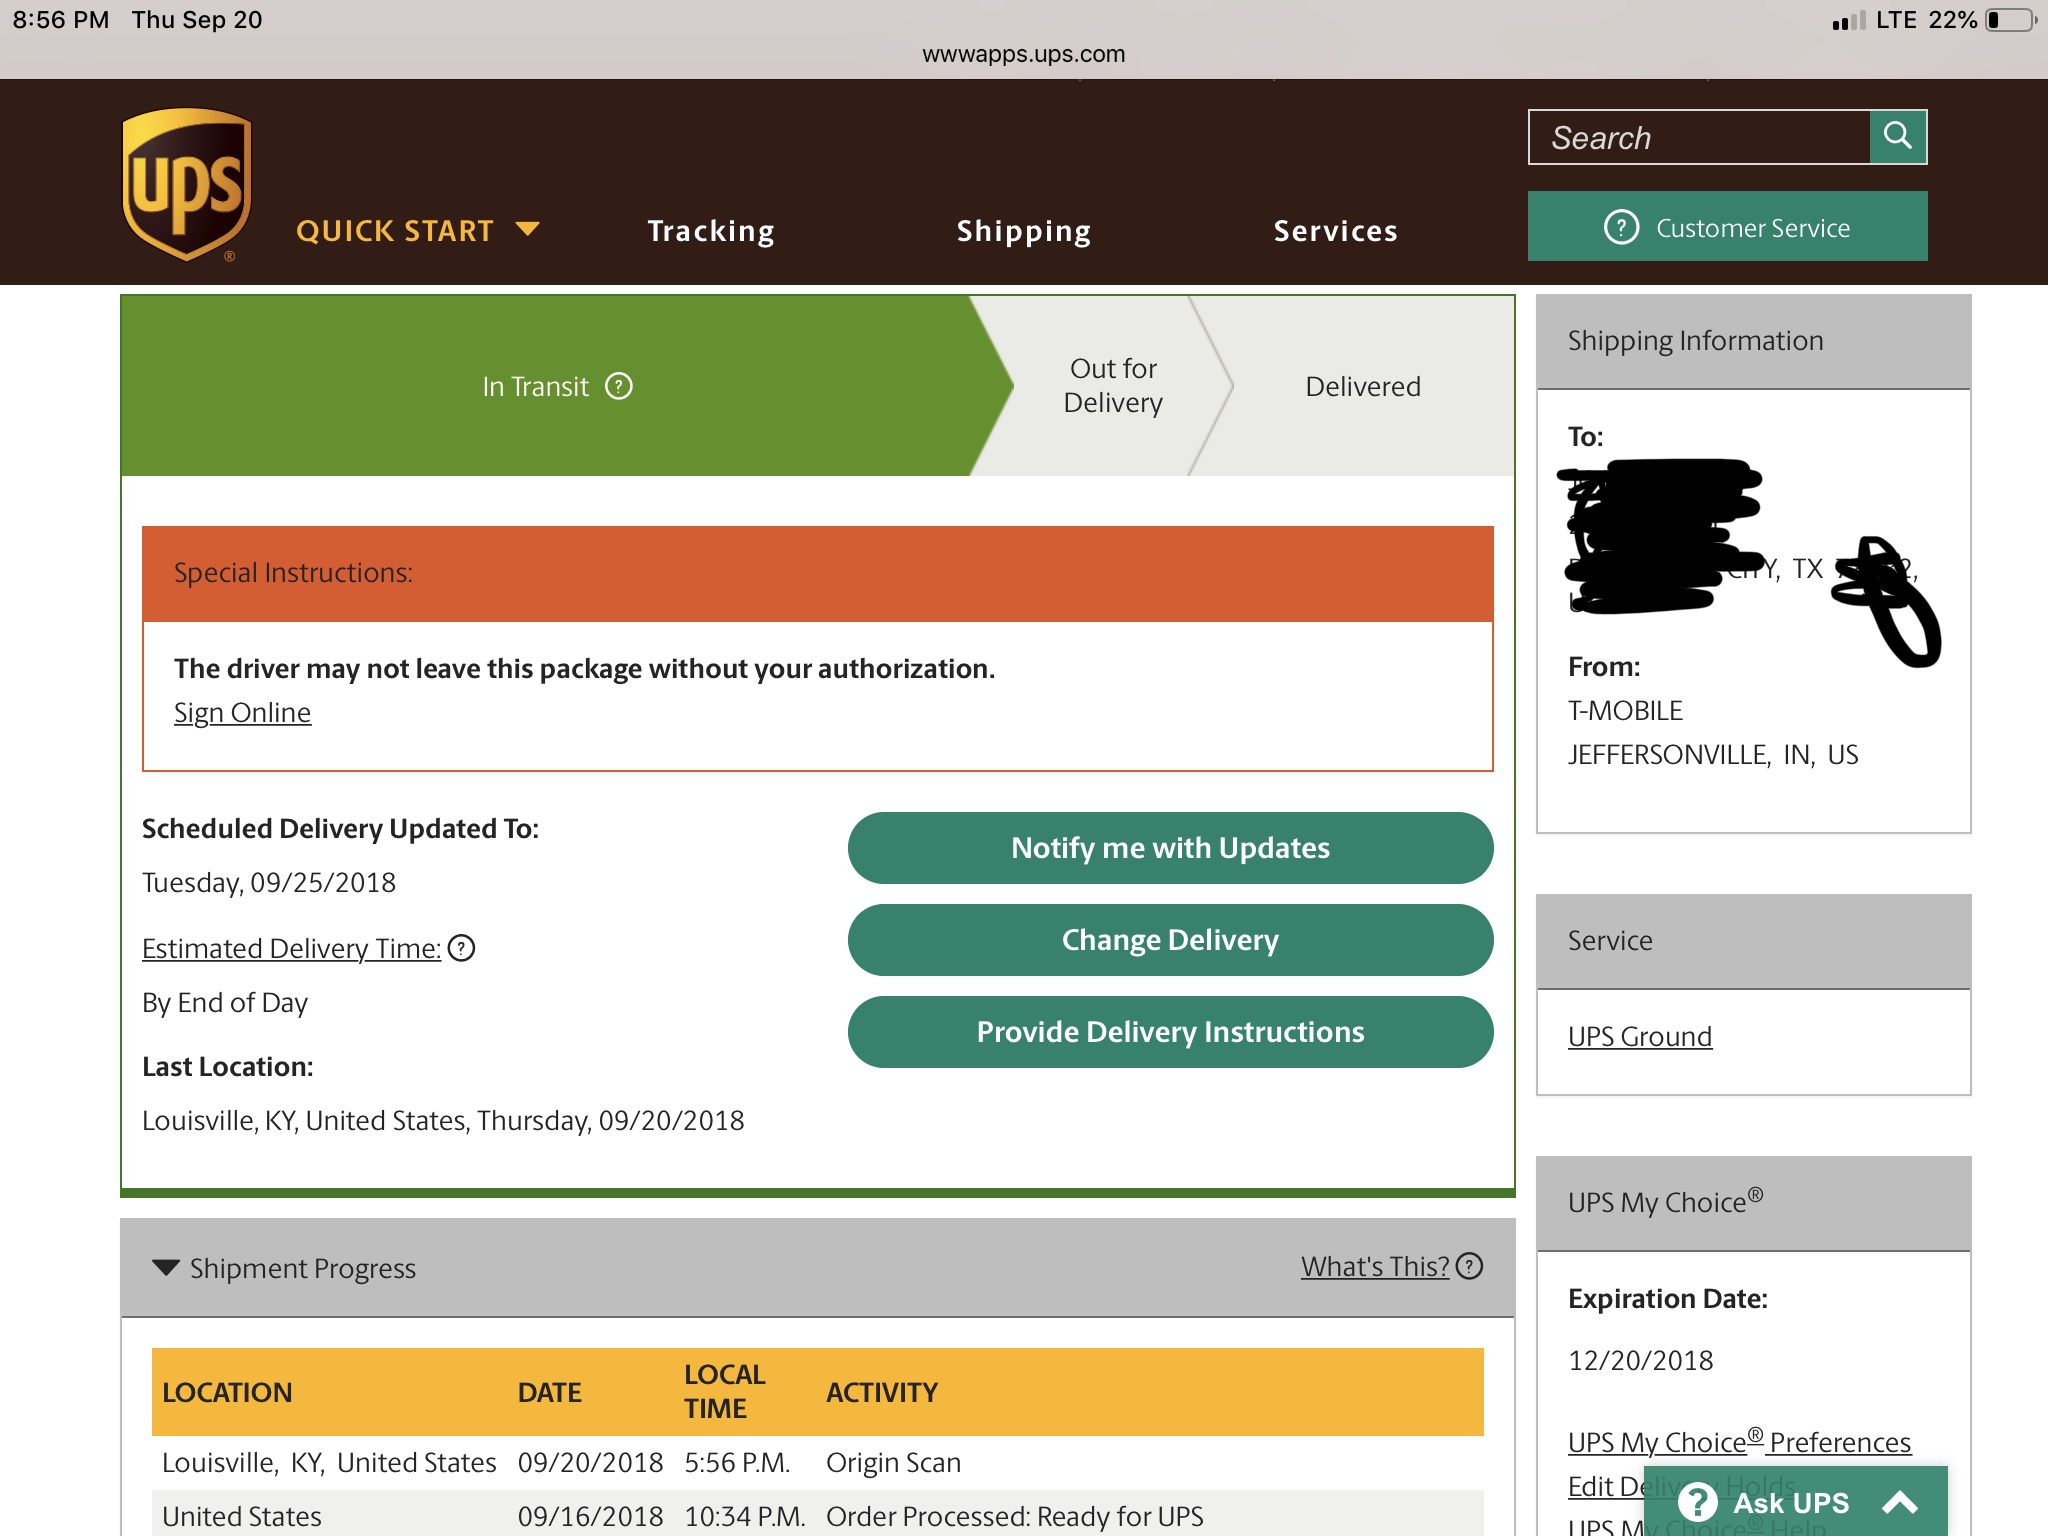Tap the cellular signal bars indicator

pyautogui.click(x=1849, y=20)
